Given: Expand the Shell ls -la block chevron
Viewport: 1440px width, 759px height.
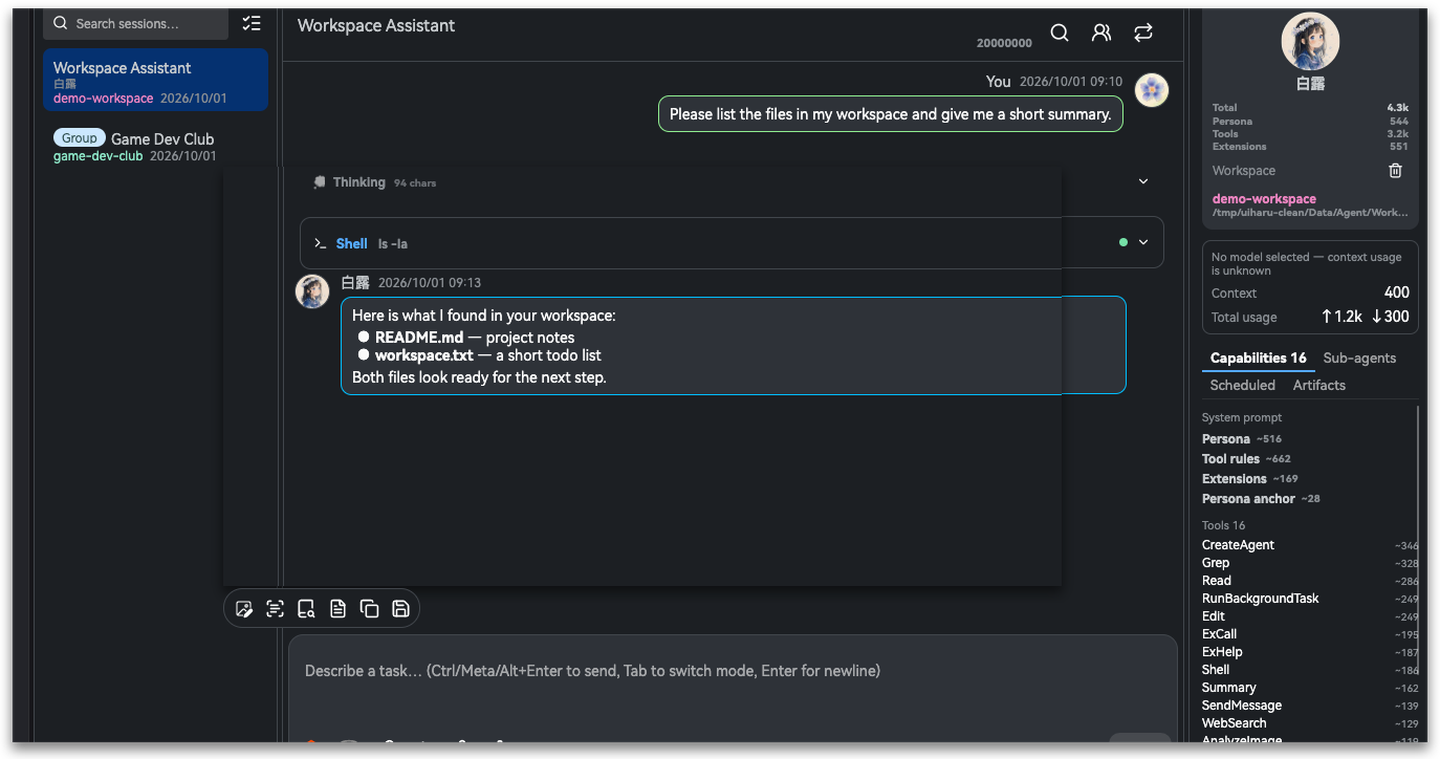Looking at the screenshot, I should pyautogui.click(x=1143, y=242).
